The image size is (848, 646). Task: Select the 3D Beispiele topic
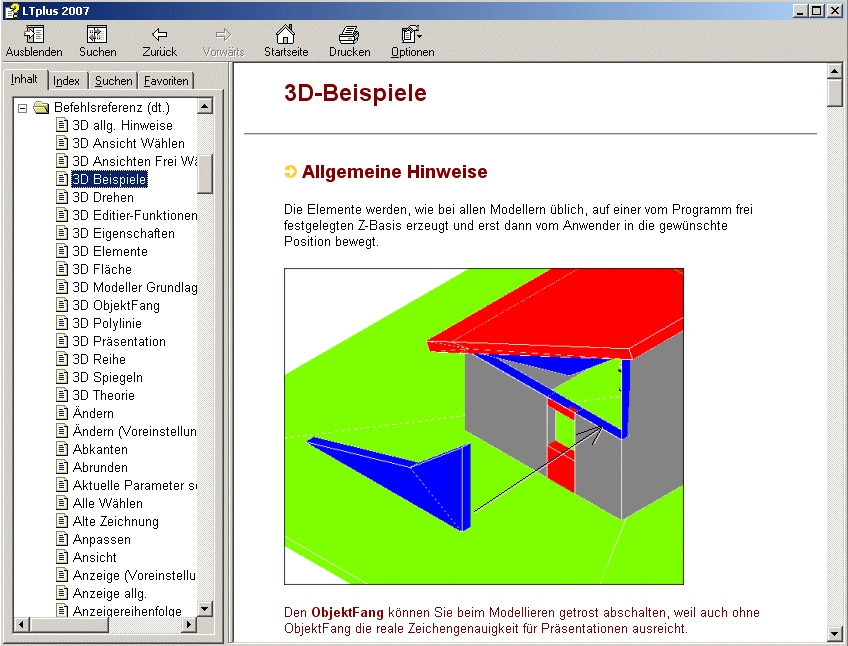pos(109,179)
